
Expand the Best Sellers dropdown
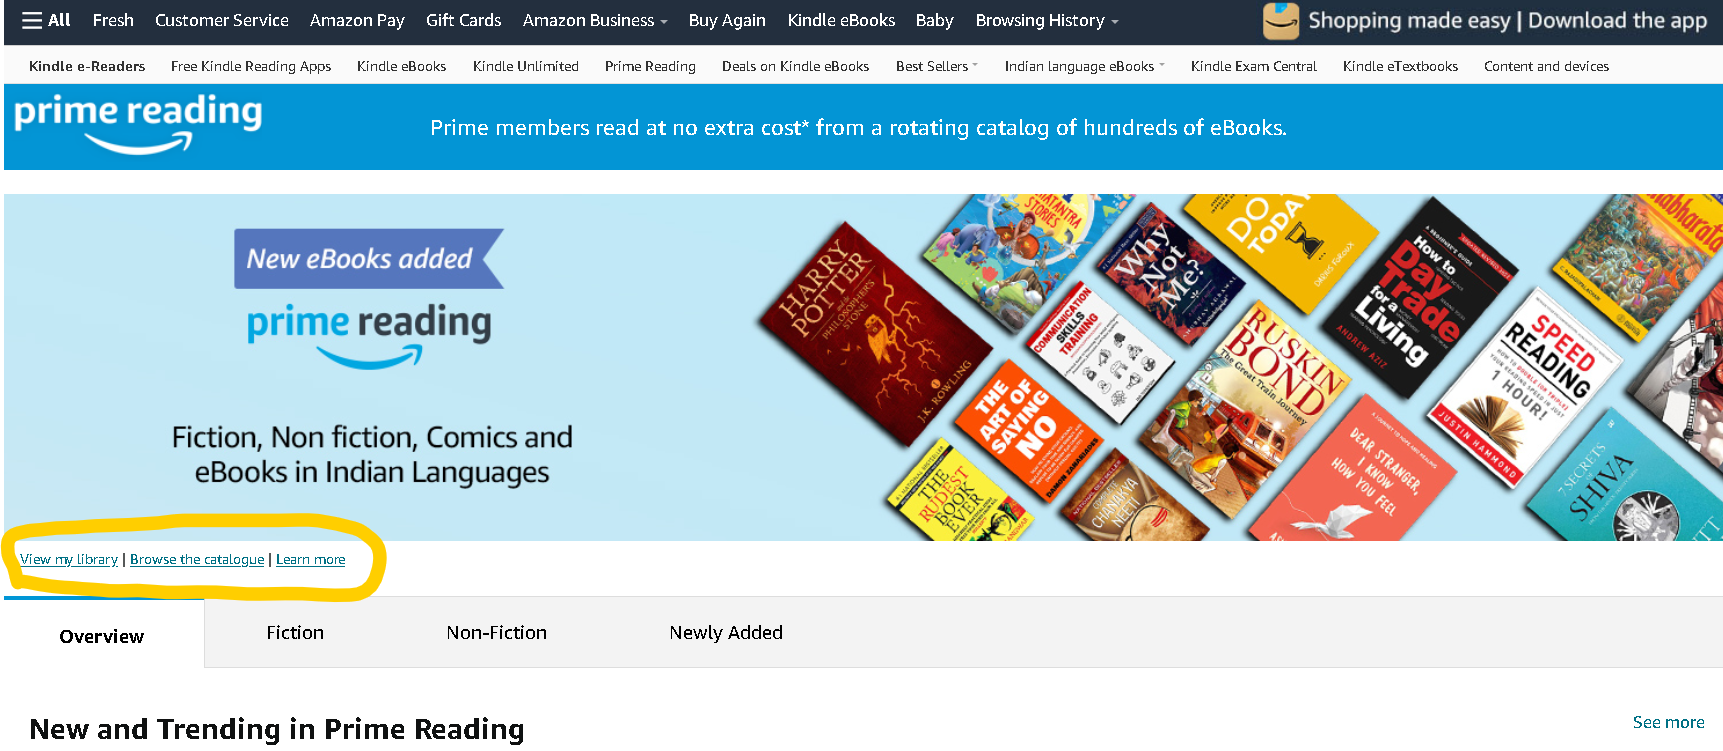click(937, 66)
